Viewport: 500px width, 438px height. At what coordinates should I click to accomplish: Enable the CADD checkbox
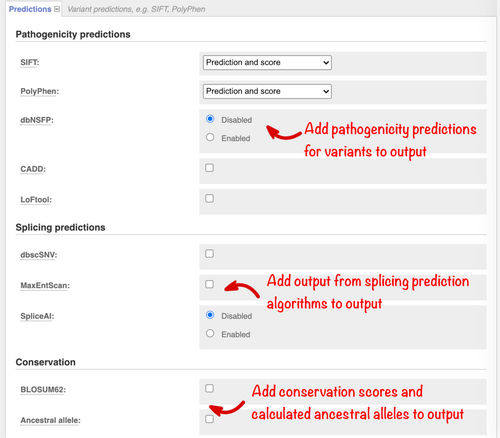point(209,168)
